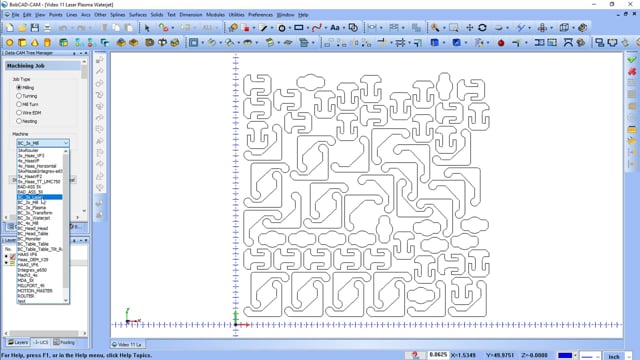Click the Save floppy disk icon
This screenshot has width=640, height=360.
point(35,28)
